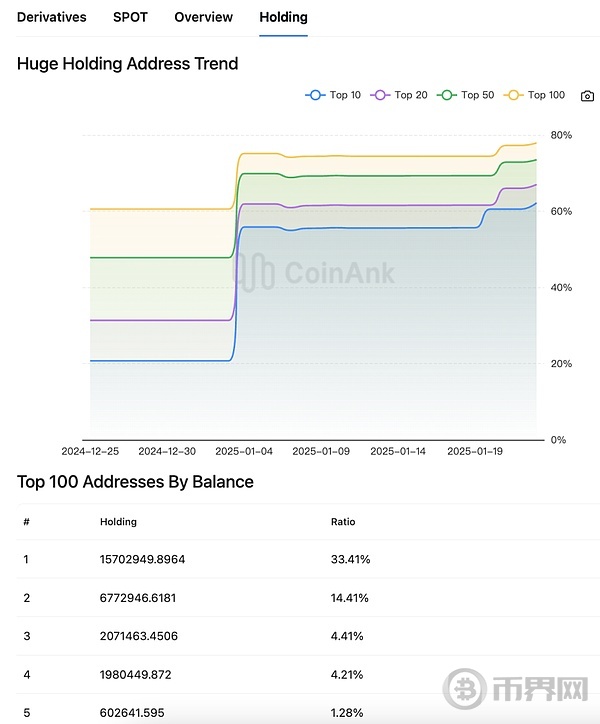Click the 33.41% ratio in row 1
The height and width of the screenshot is (724, 600).
coord(350,559)
